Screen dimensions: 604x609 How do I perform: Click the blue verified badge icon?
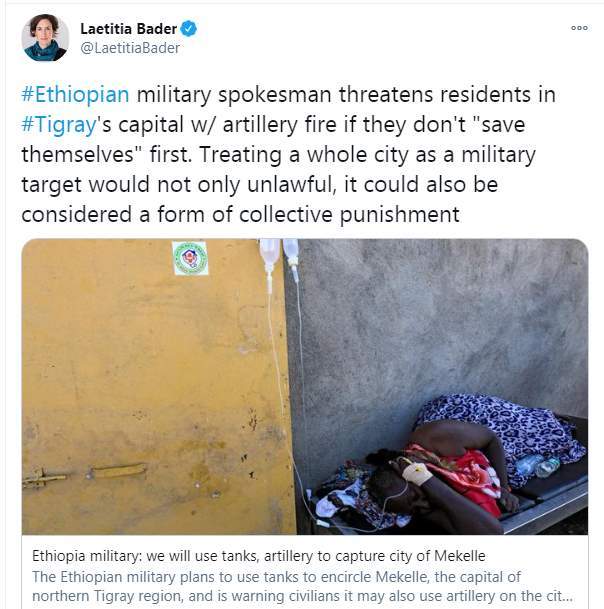coord(189,28)
